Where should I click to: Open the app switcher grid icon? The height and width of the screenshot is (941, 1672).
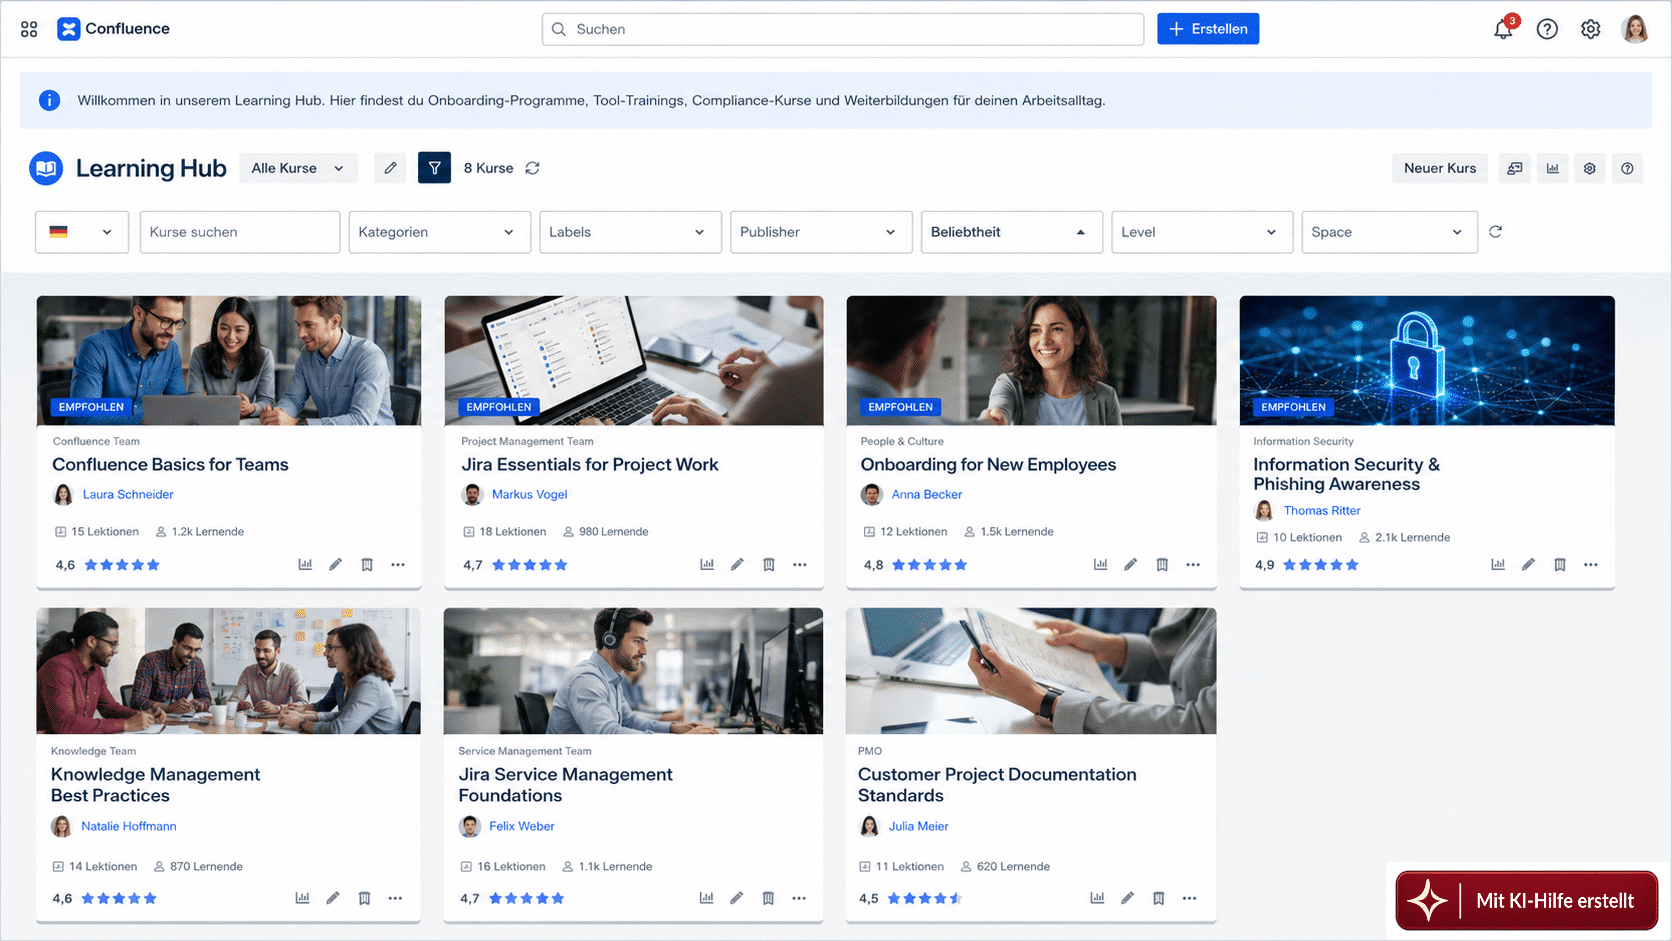(29, 29)
